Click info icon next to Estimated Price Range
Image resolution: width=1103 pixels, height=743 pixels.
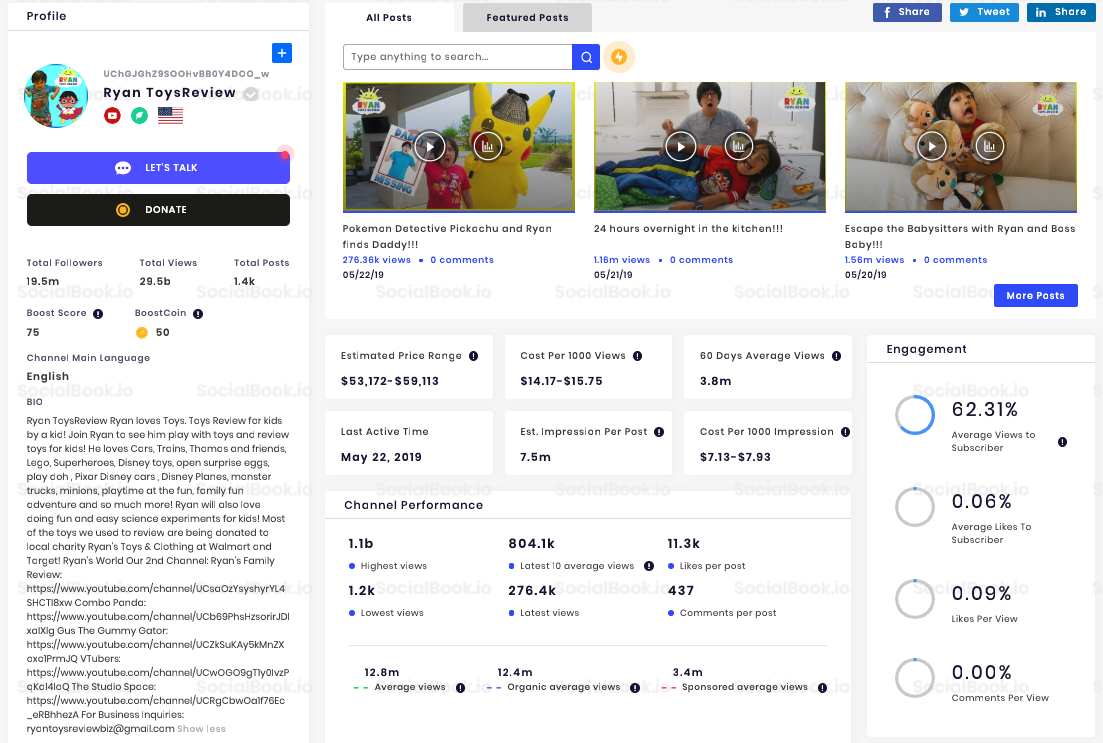pos(473,356)
